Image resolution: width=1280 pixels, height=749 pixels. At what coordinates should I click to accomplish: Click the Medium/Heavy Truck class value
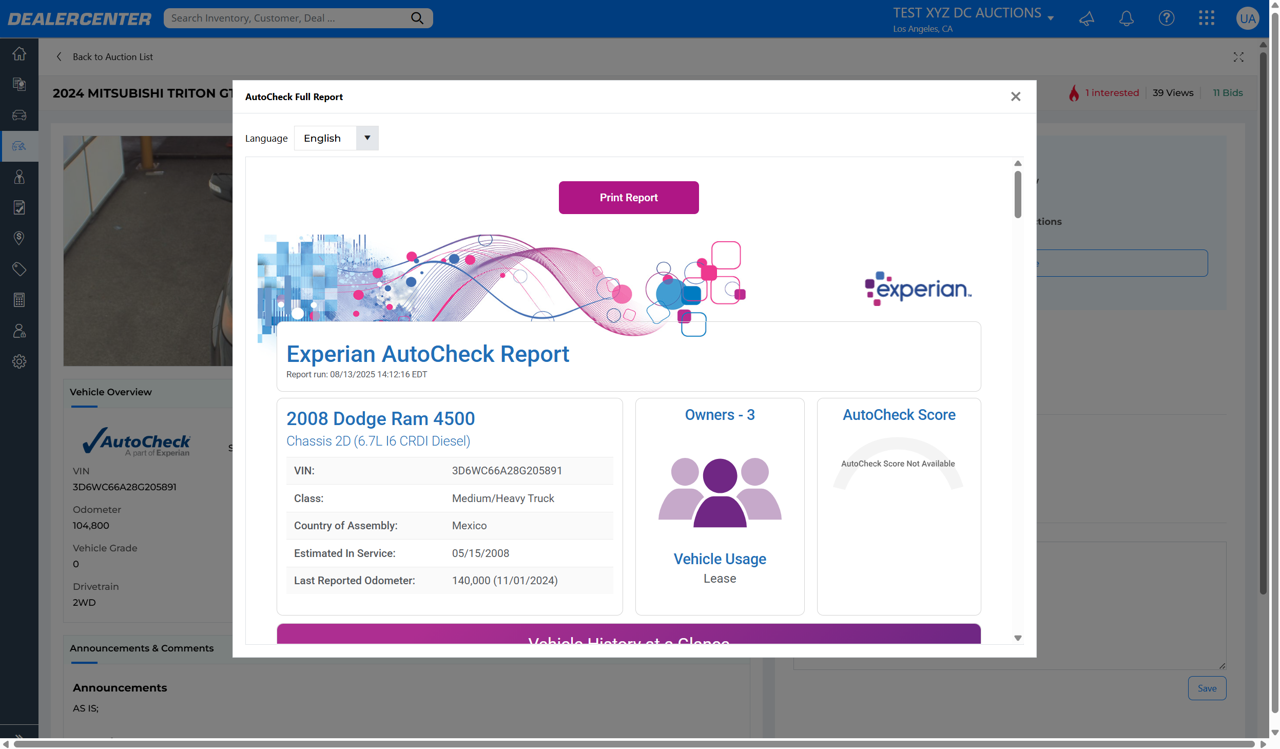point(503,498)
